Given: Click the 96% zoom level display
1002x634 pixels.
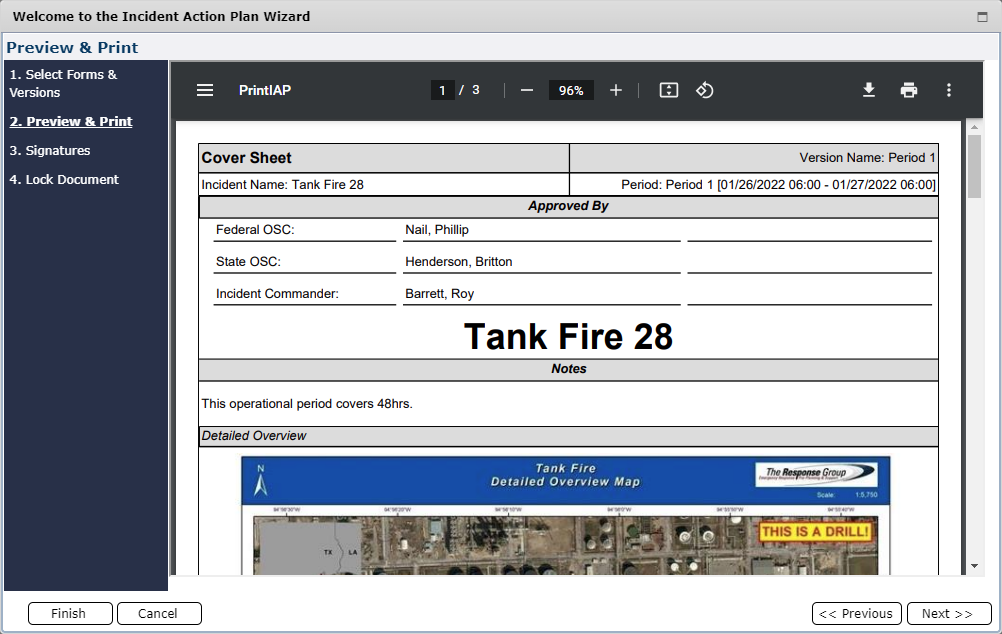Looking at the screenshot, I should pyautogui.click(x=571, y=90).
